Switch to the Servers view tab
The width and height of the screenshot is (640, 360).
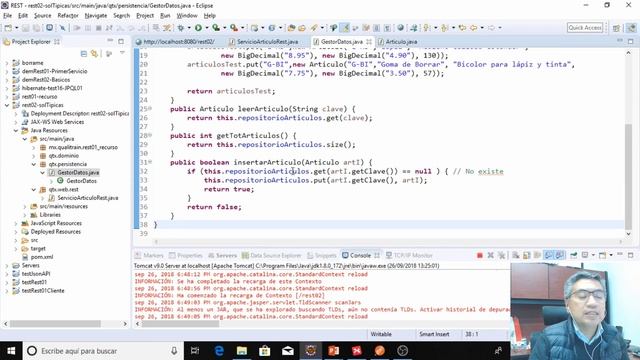[x=222, y=256]
